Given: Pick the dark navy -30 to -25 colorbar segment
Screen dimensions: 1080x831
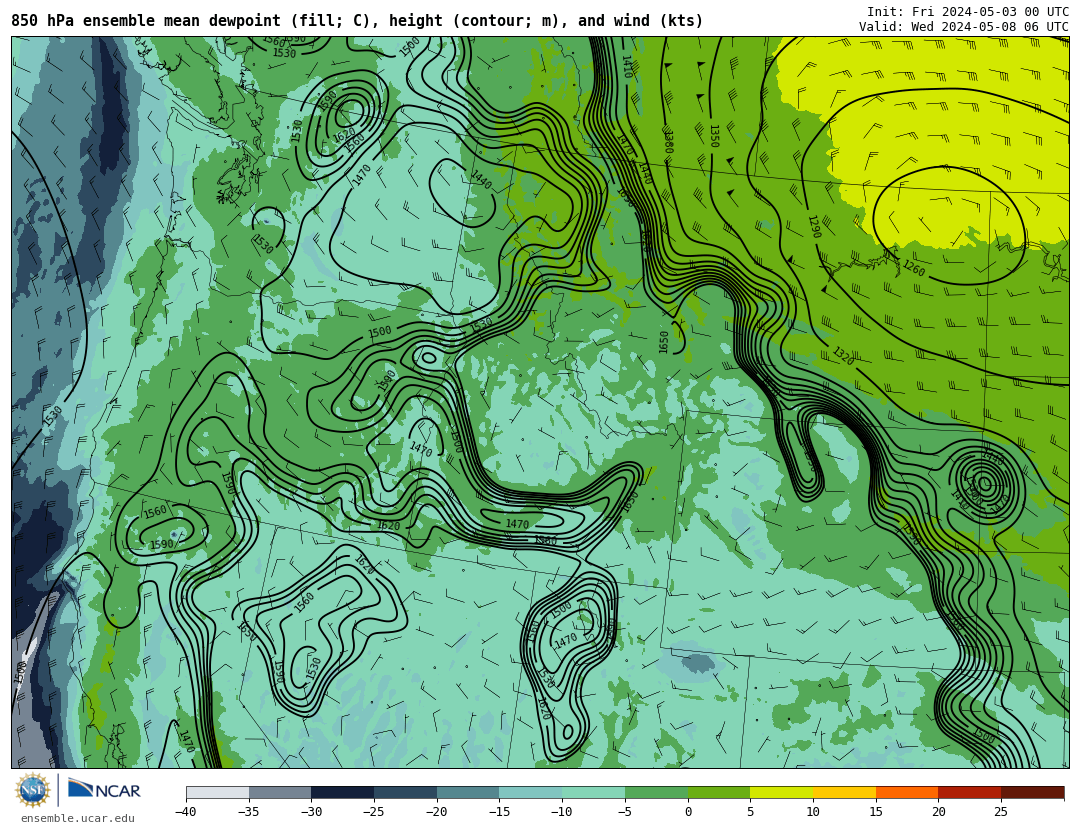Looking at the screenshot, I should 343,792.
